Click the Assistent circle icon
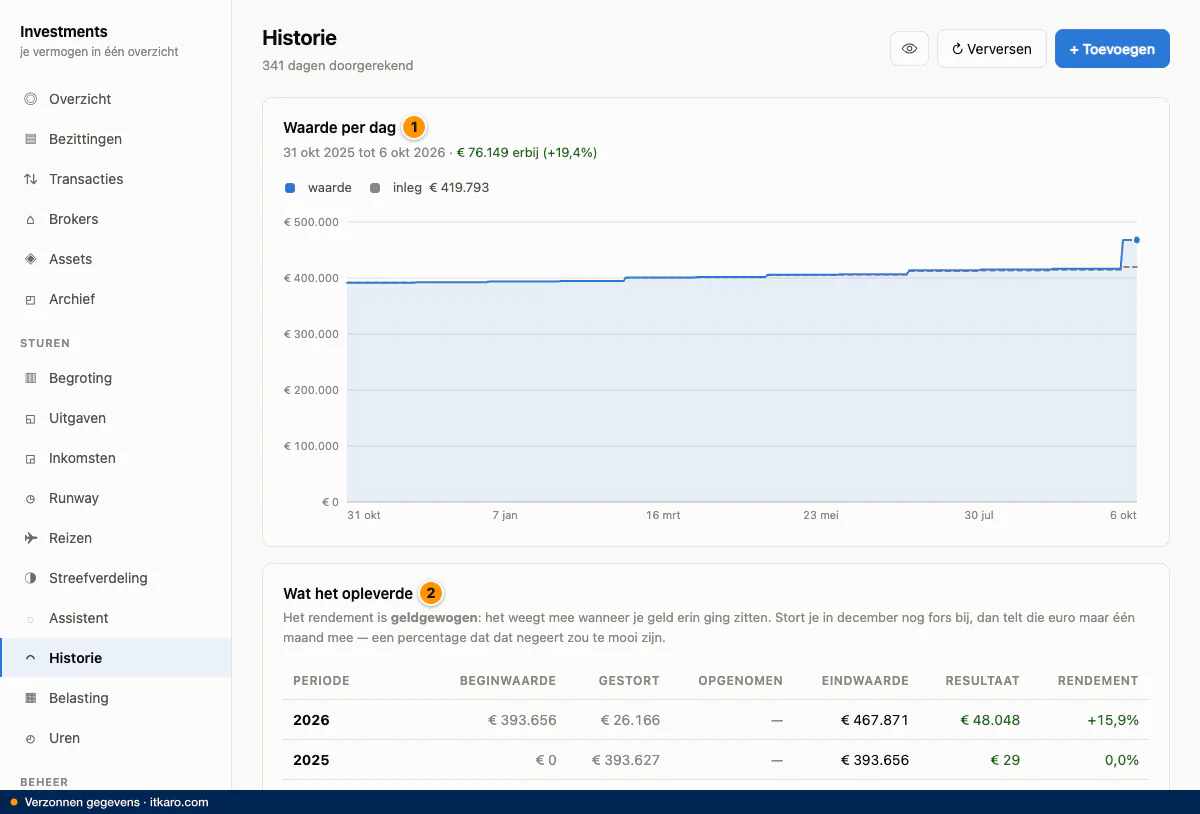Image resolution: width=1200 pixels, height=814 pixels. pyautogui.click(x=30, y=618)
